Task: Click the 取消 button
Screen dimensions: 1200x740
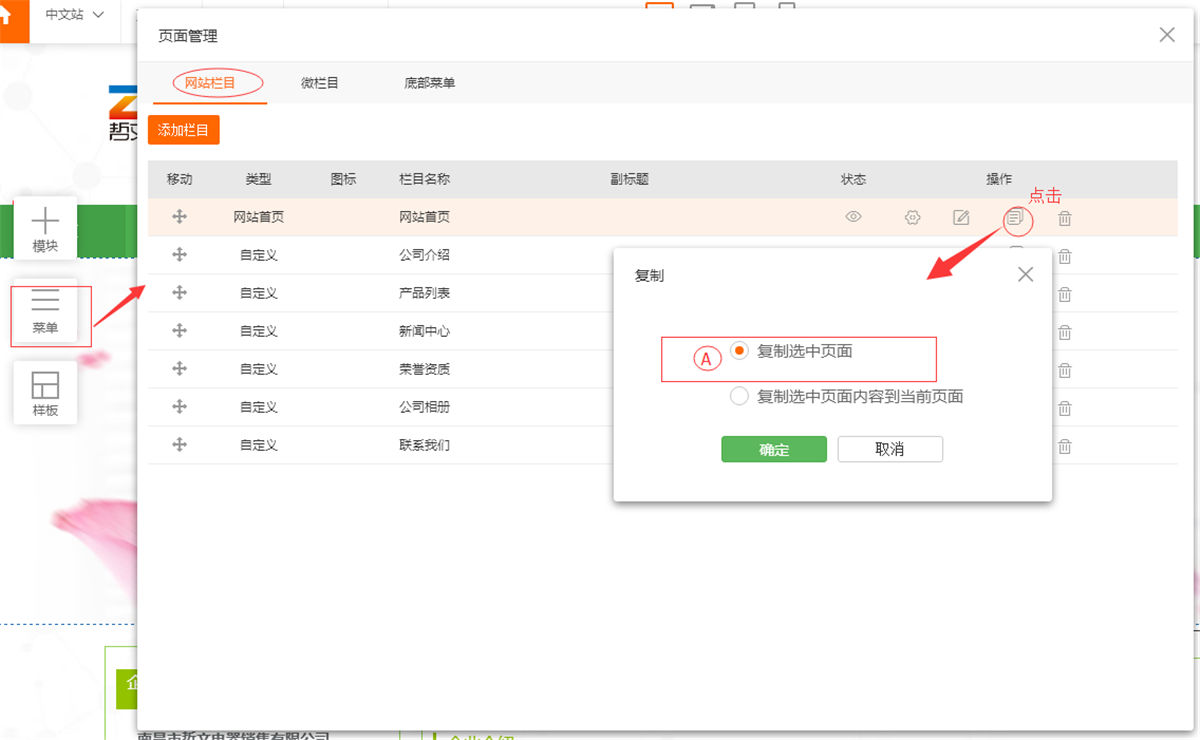Action: [889, 449]
